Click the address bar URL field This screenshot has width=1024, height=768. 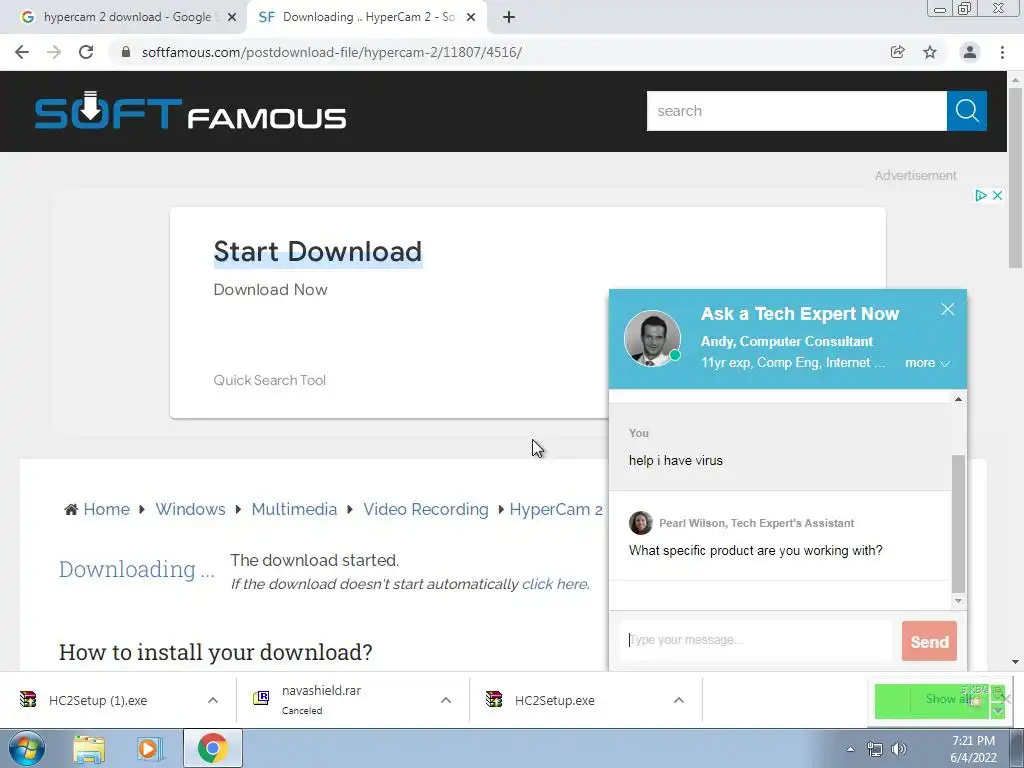(x=332, y=52)
